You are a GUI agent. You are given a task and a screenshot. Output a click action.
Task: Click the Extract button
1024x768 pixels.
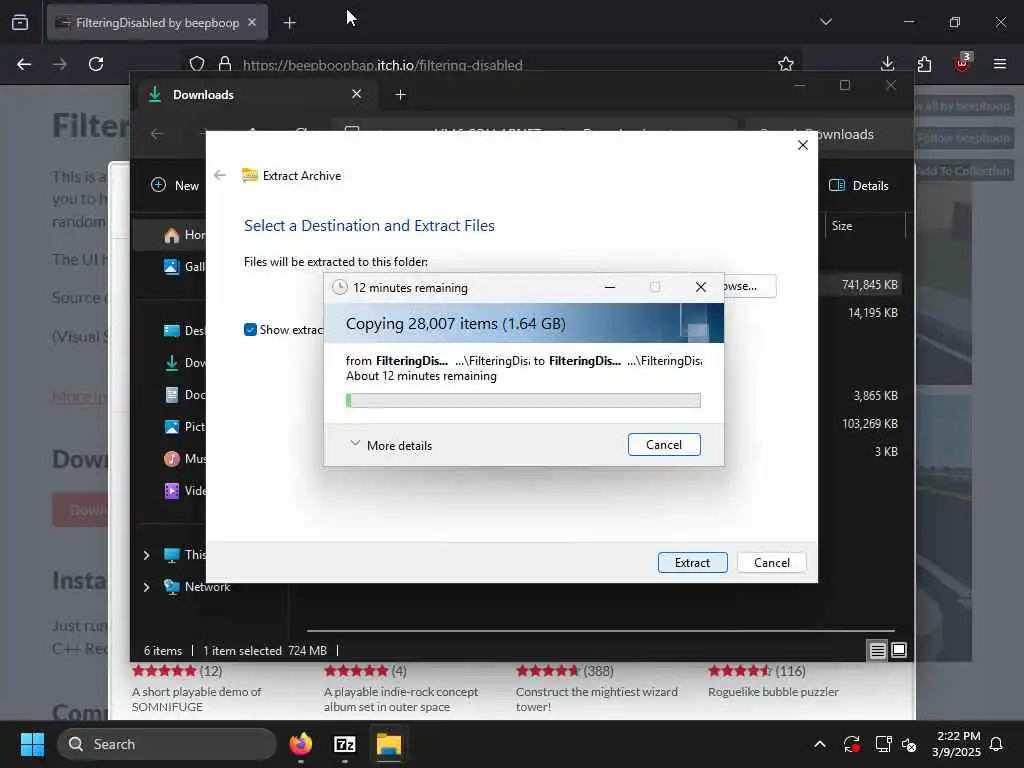pyautogui.click(x=692, y=562)
